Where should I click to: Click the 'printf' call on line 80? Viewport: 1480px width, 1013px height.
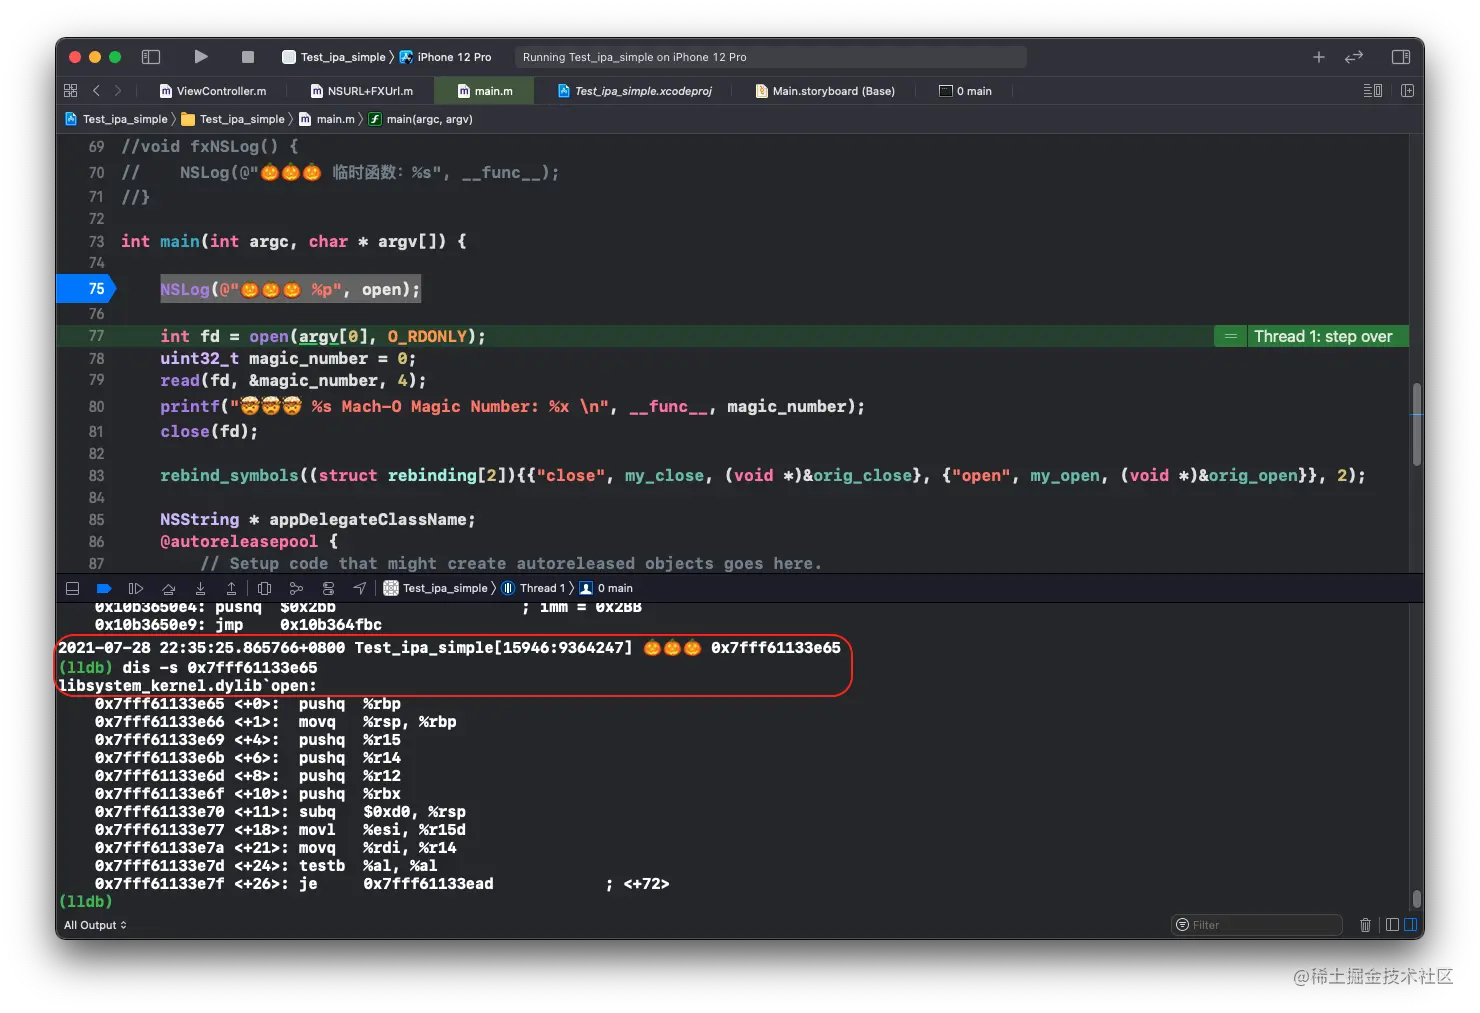[x=190, y=406]
